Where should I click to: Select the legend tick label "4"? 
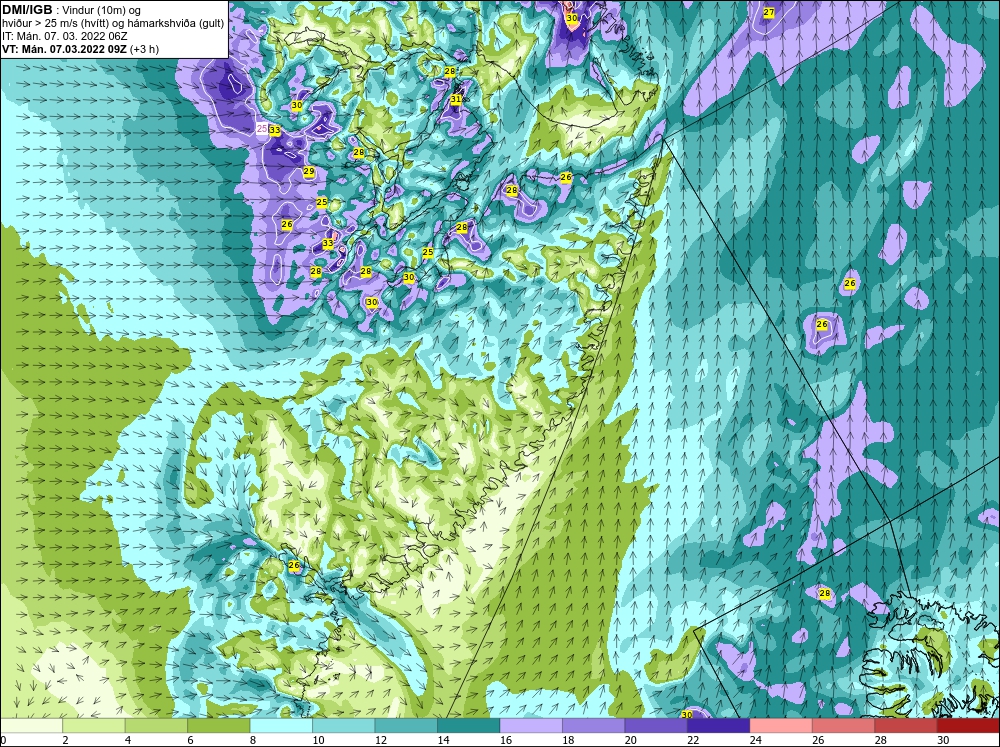click(x=129, y=740)
